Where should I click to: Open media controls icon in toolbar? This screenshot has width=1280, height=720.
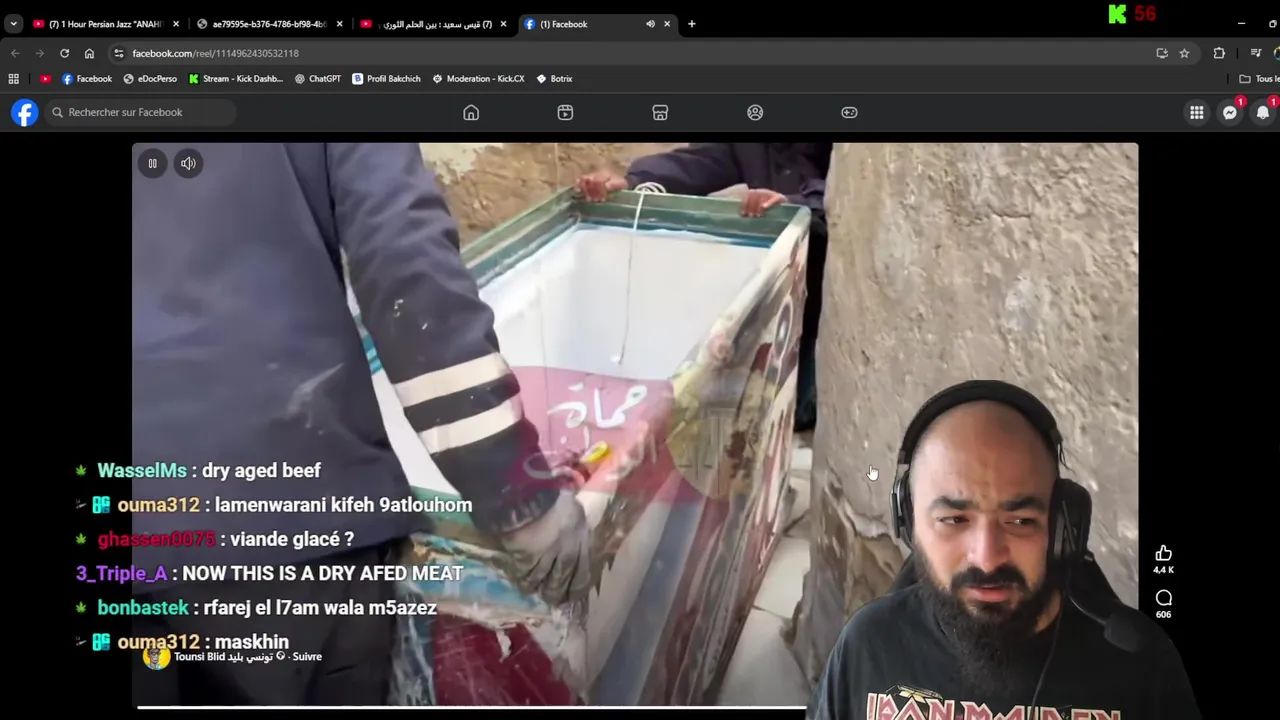coord(1256,53)
